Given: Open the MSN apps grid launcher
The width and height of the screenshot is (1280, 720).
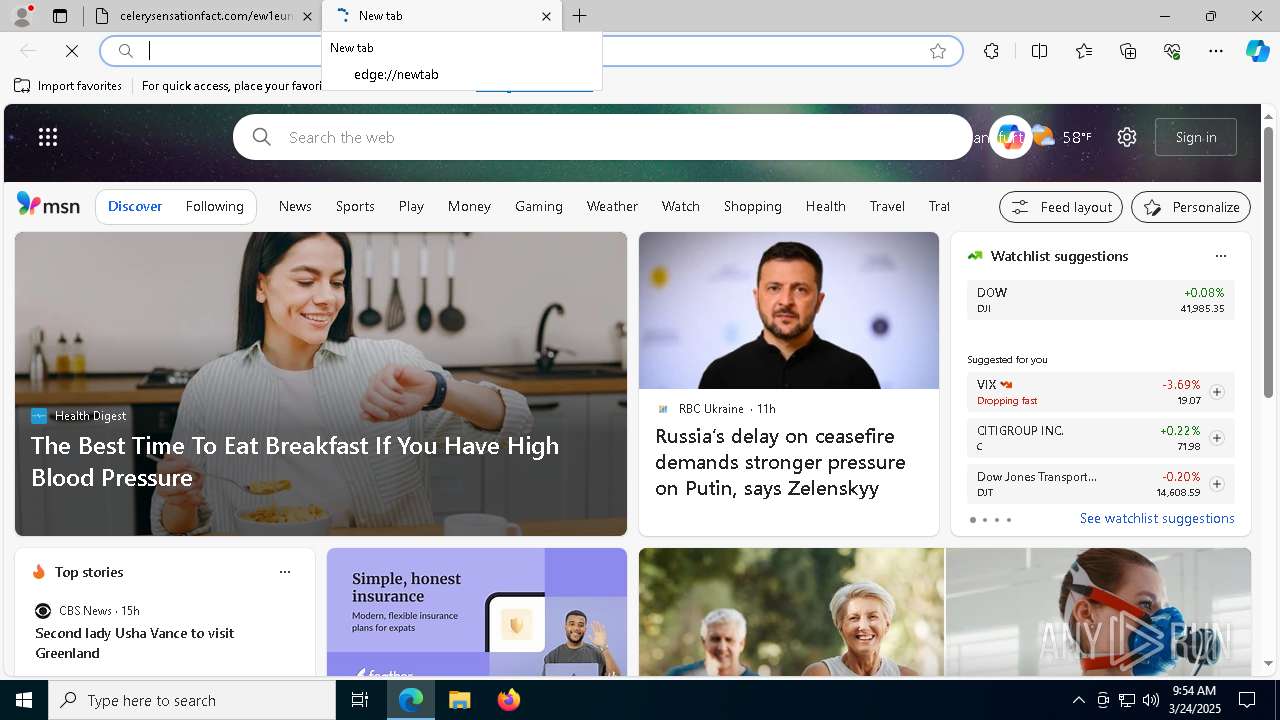Looking at the screenshot, I should (x=48, y=137).
